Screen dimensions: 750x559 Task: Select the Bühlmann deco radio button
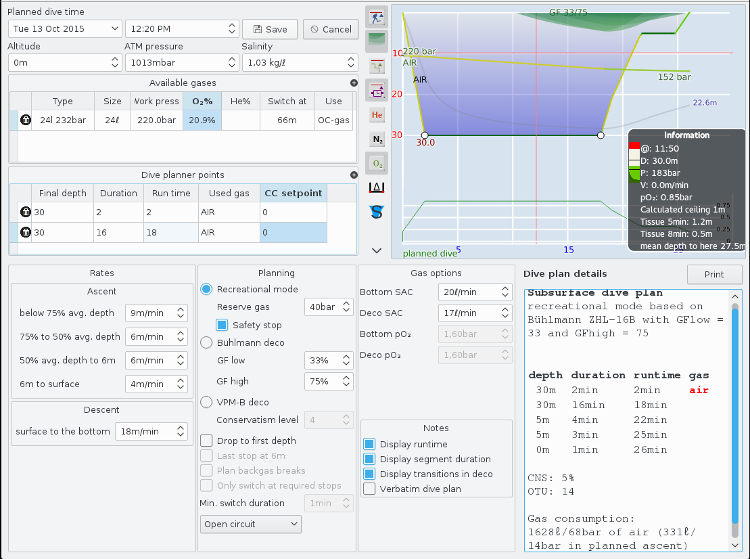(207, 342)
